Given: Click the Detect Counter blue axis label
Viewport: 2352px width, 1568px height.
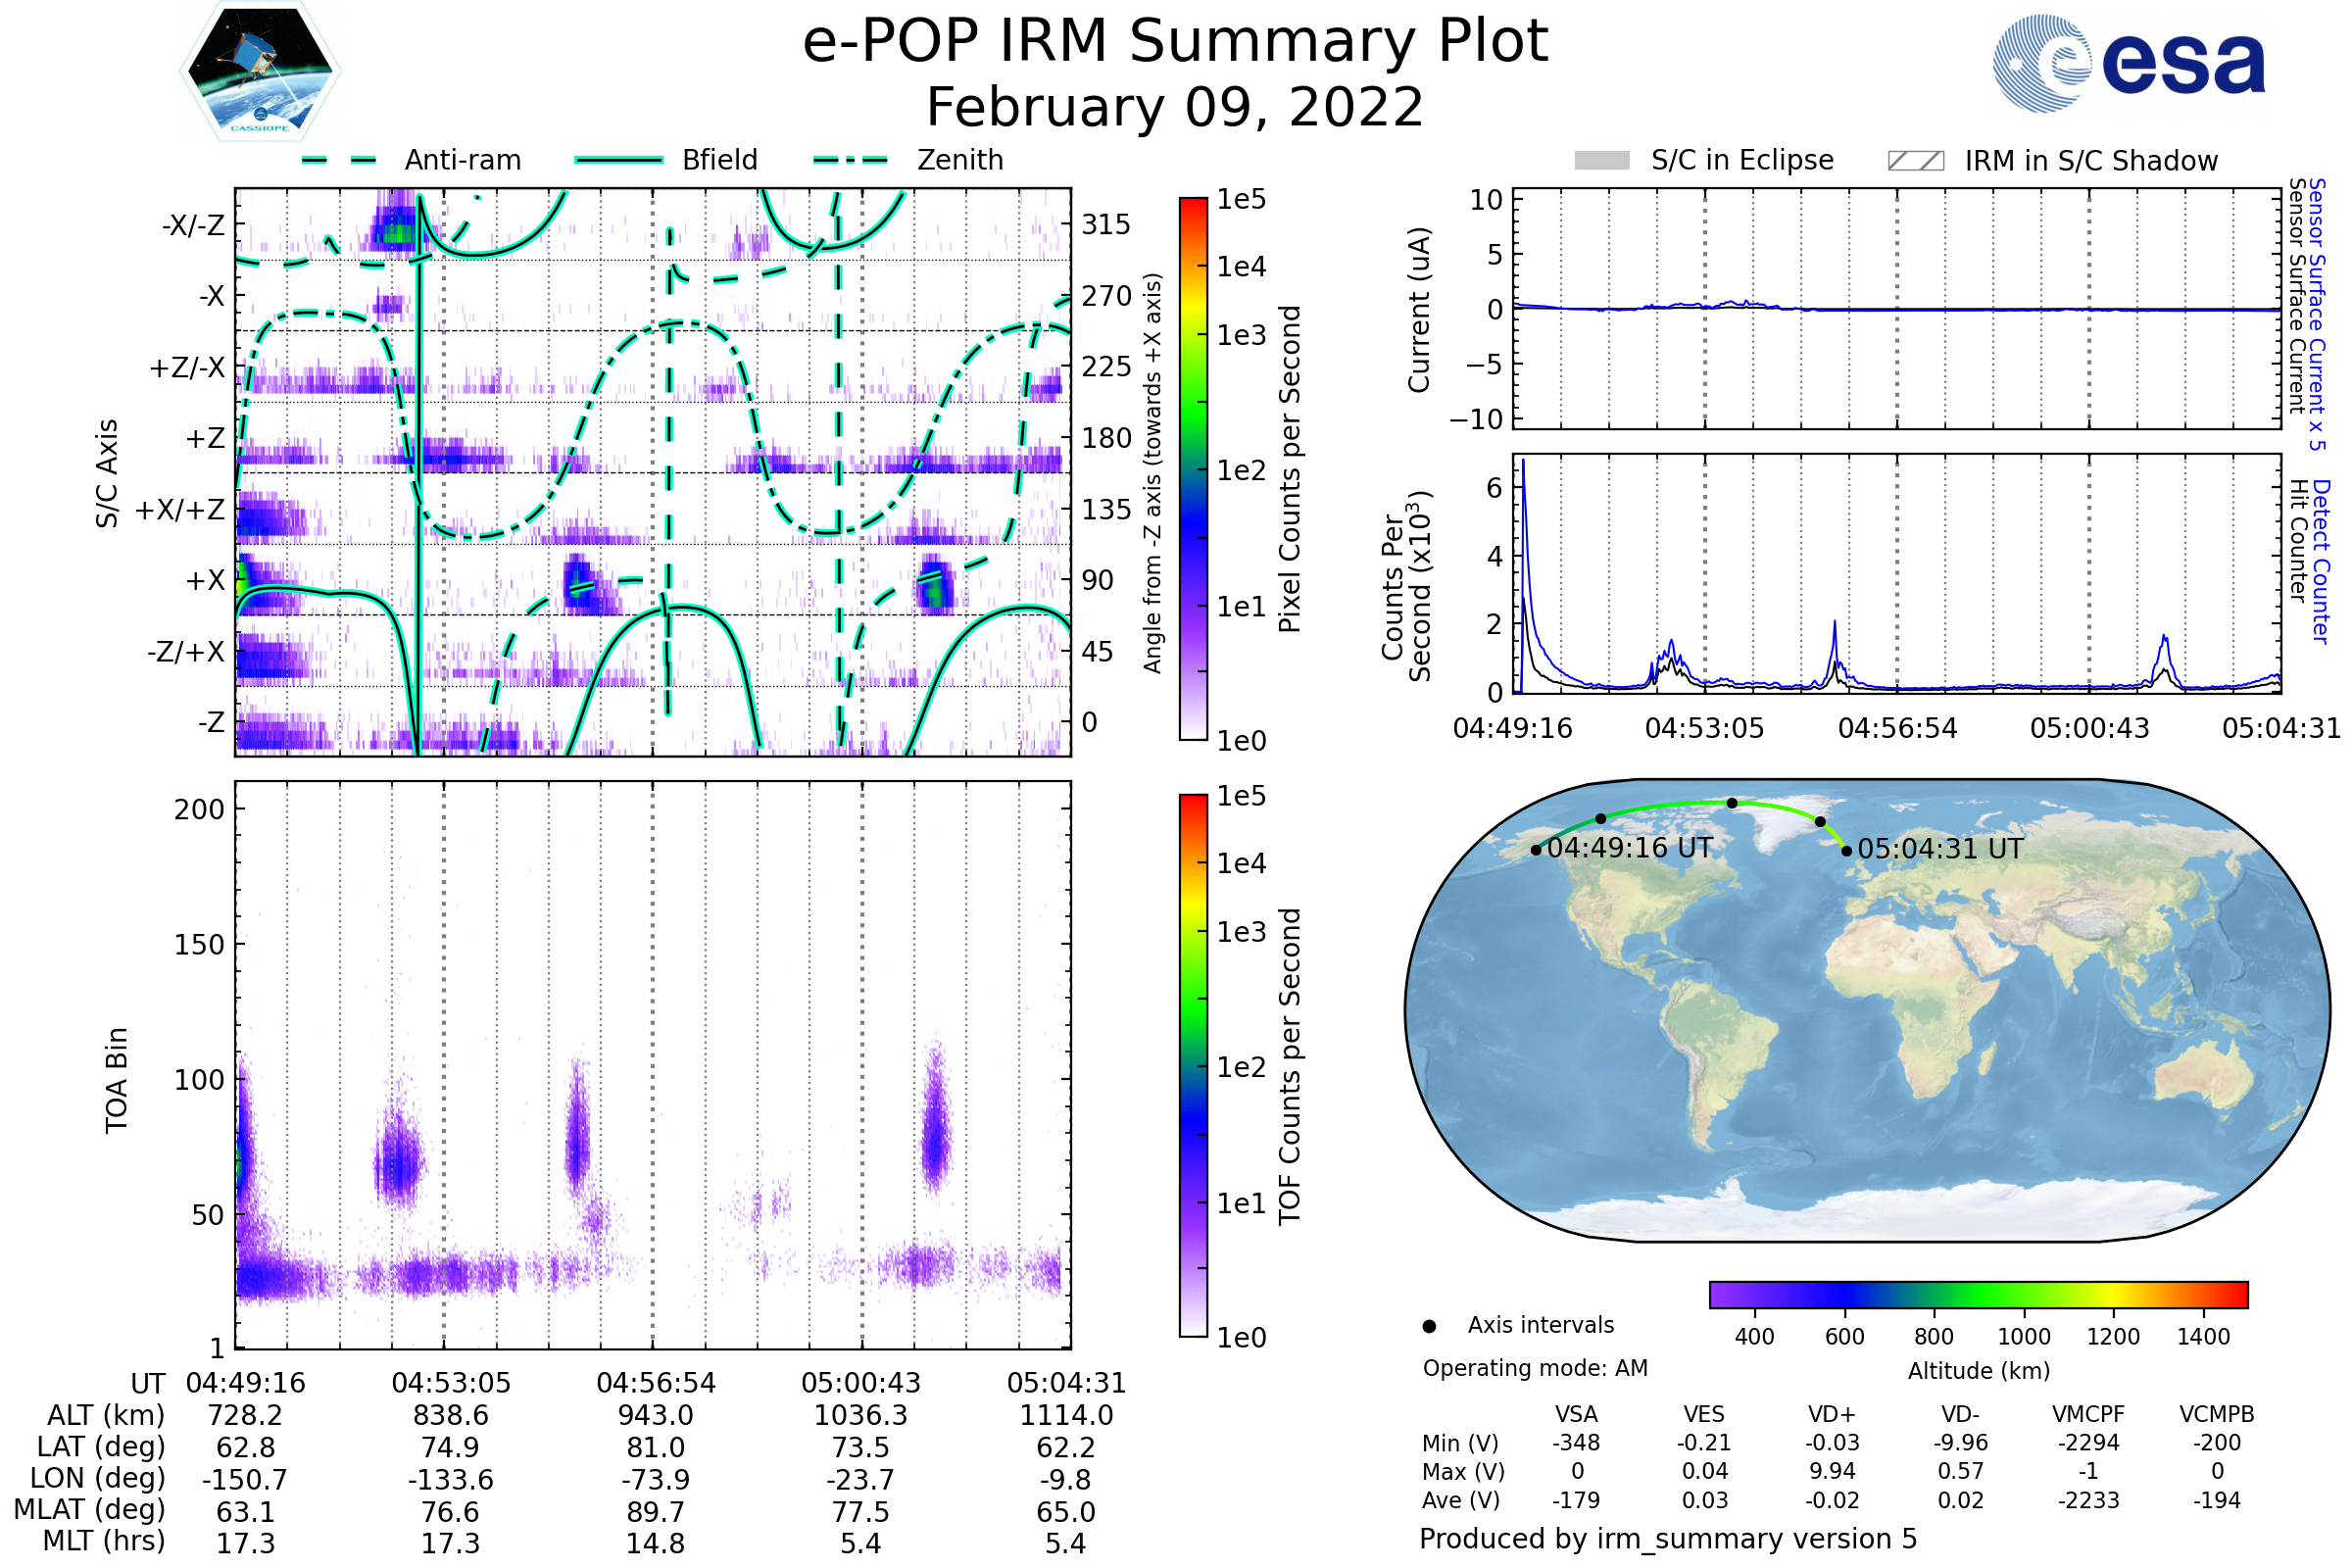Looking at the screenshot, I should pyautogui.click(x=2320, y=562).
